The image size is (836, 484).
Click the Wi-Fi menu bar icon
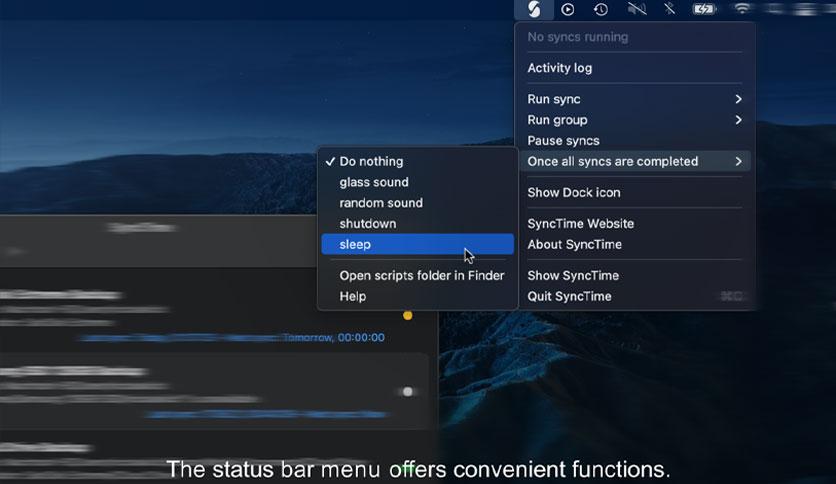tap(742, 9)
